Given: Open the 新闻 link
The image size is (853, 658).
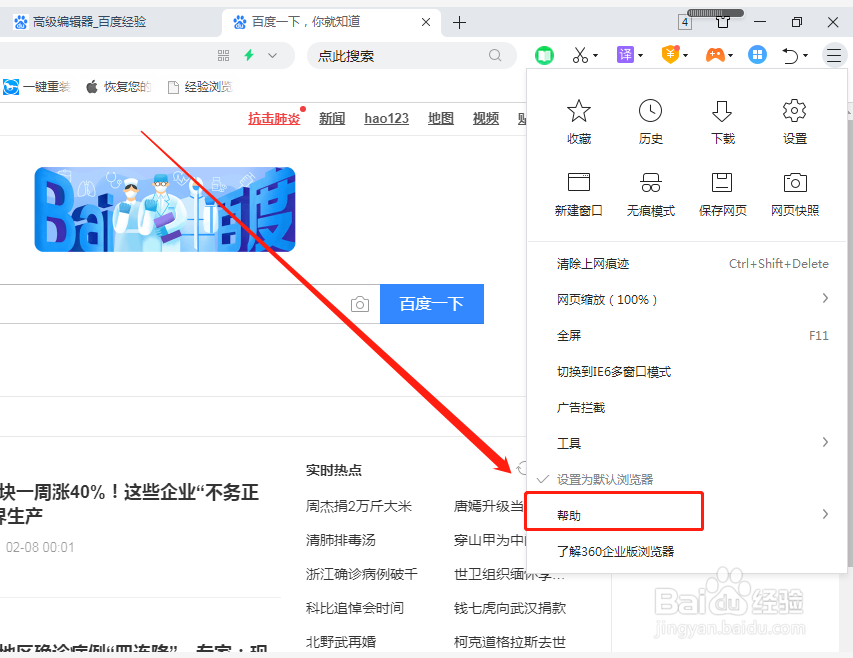Looking at the screenshot, I should (x=332, y=119).
